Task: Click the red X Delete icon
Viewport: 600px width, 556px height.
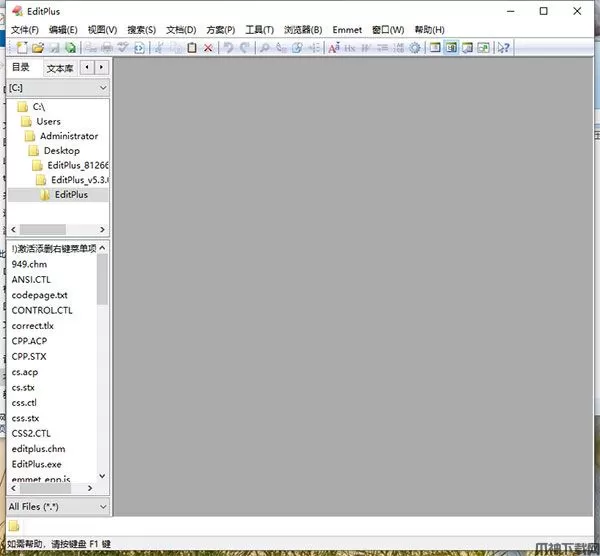Action: (208, 48)
